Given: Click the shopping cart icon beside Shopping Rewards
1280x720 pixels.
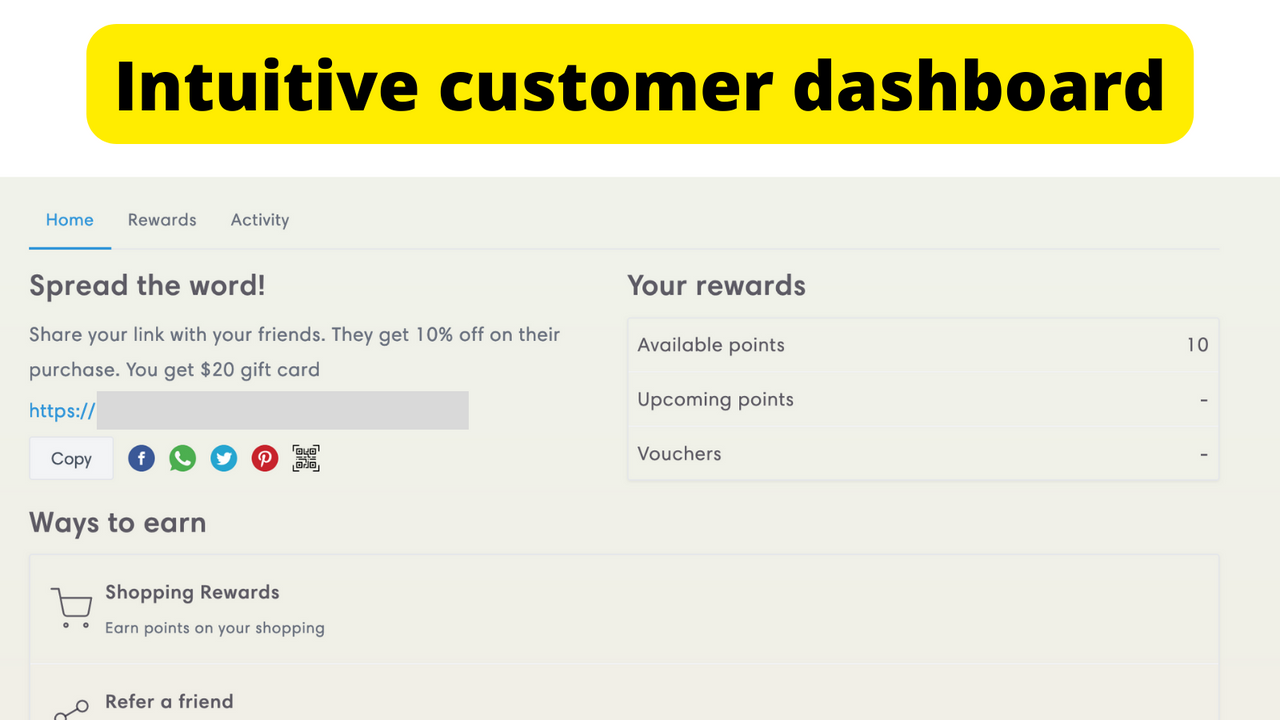Looking at the screenshot, I should (x=70, y=606).
